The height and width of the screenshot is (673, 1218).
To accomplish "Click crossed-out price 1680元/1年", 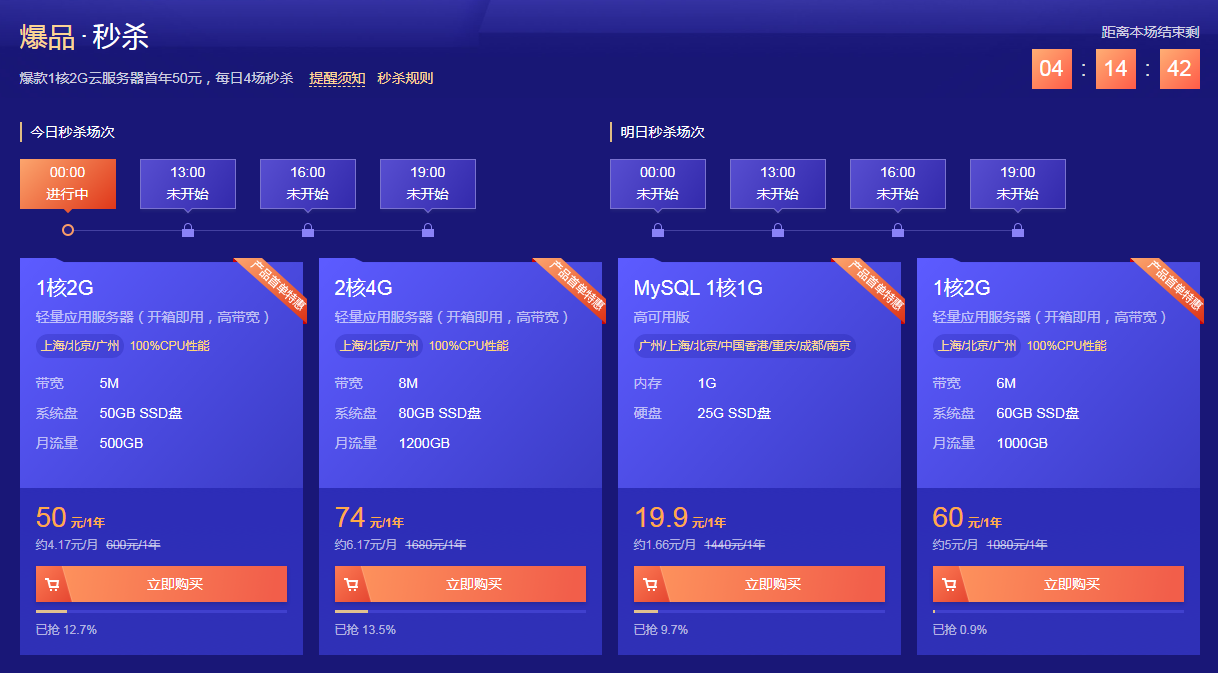I will tap(435, 545).
